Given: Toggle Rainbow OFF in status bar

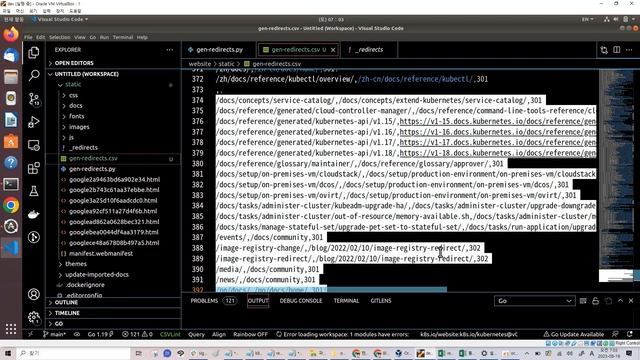Looking at the screenshot, I should [250, 334].
